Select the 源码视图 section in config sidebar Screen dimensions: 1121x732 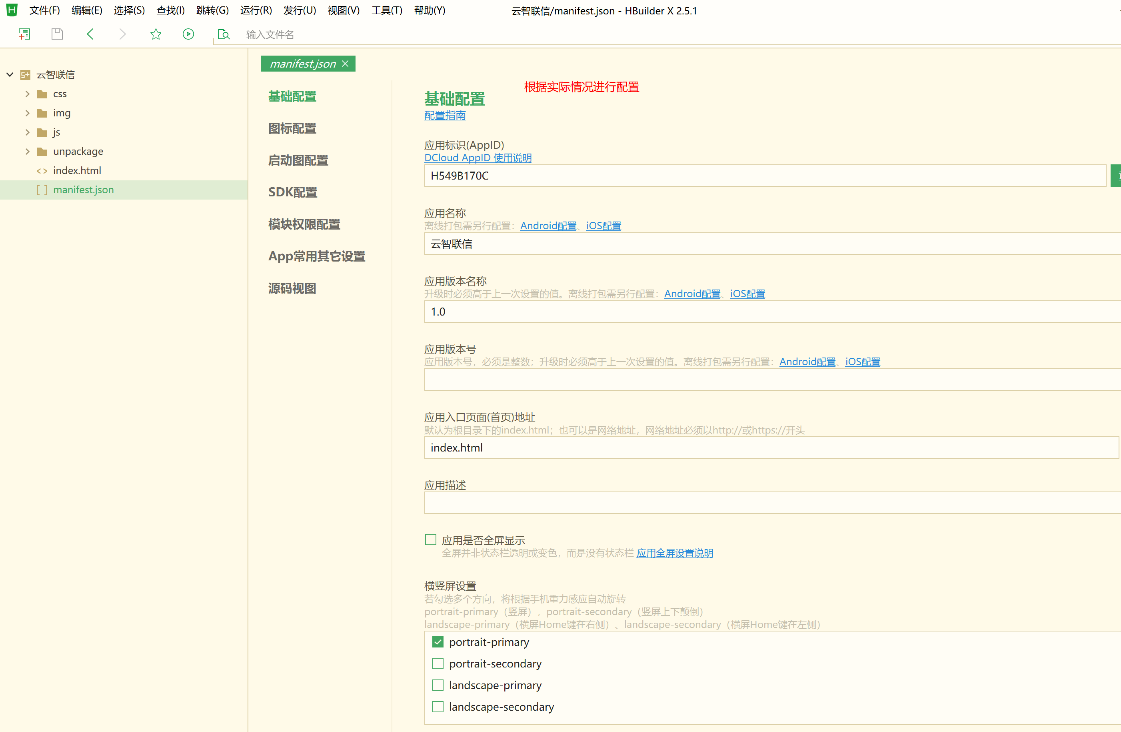pyautogui.click(x=290, y=288)
